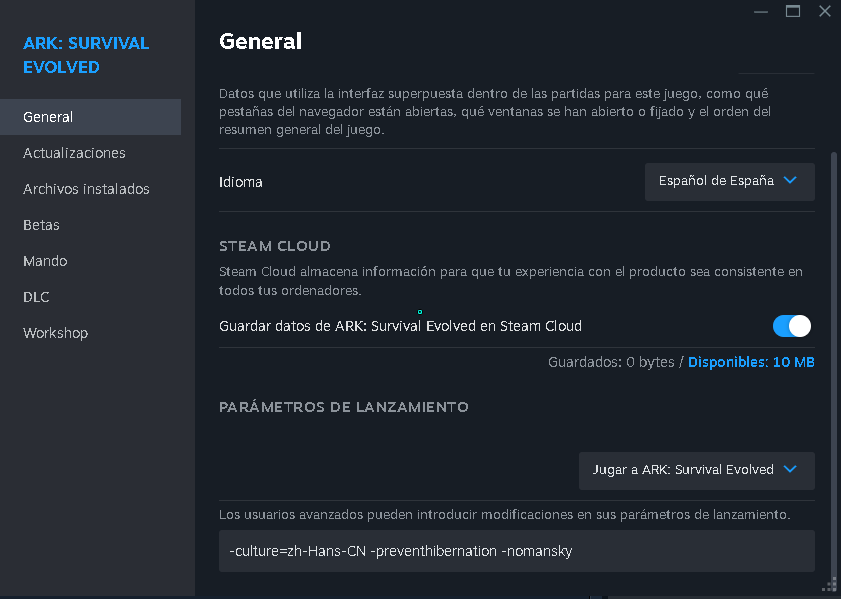This screenshot has width=841, height=599.
Task: Click into the launch parameters text field
Action: click(517, 551)
